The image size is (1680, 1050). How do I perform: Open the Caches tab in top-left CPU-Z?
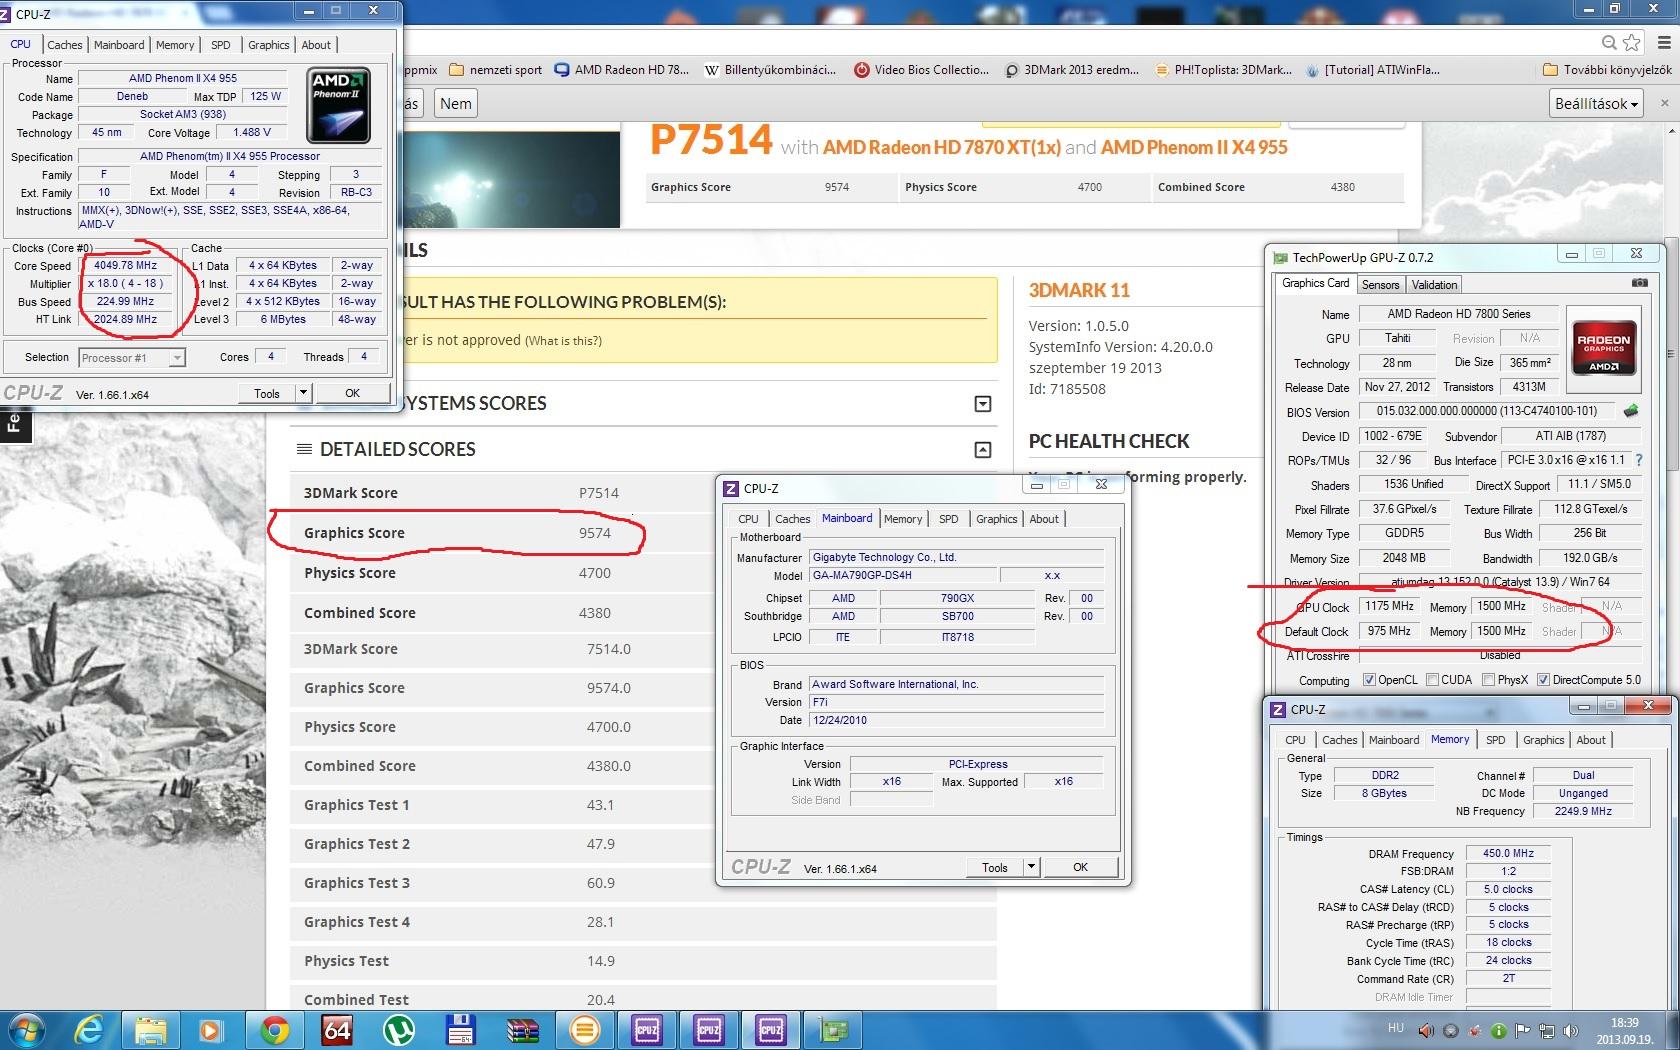(65, 45)
